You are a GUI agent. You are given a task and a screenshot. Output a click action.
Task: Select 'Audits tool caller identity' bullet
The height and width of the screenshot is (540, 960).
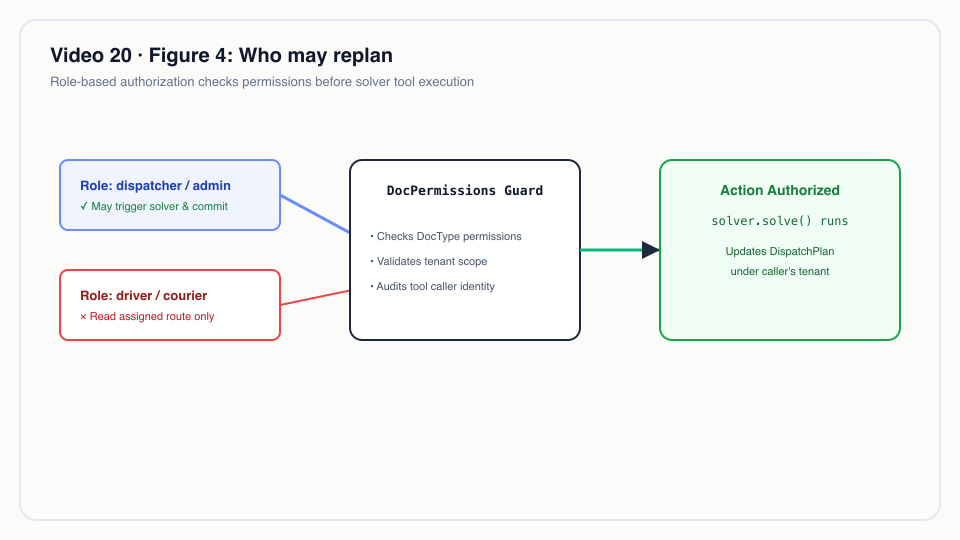click(432, 287)
